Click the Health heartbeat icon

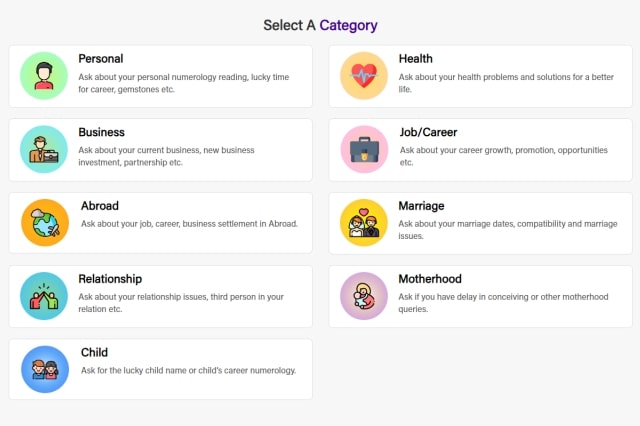364,76
